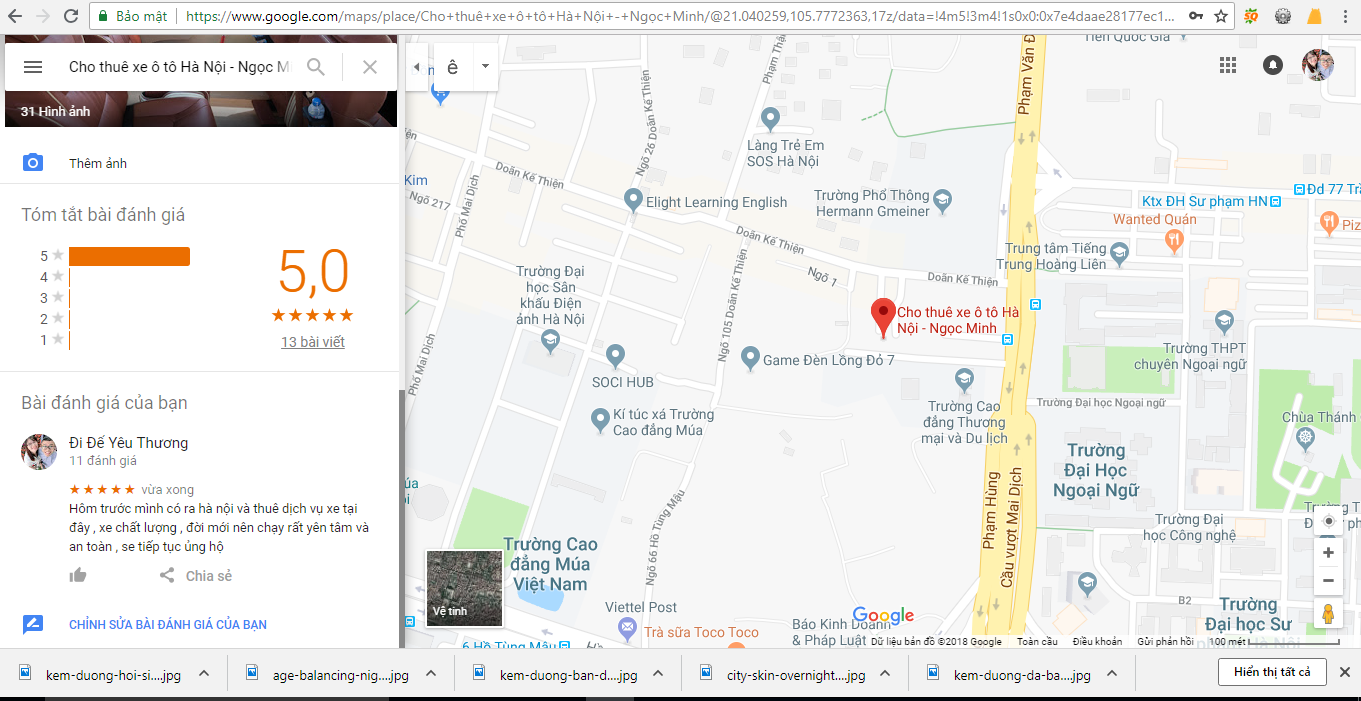1361x701 pixels.
Task: Open the 13 bài viết reviews link
Action: (x=313, y=342)
